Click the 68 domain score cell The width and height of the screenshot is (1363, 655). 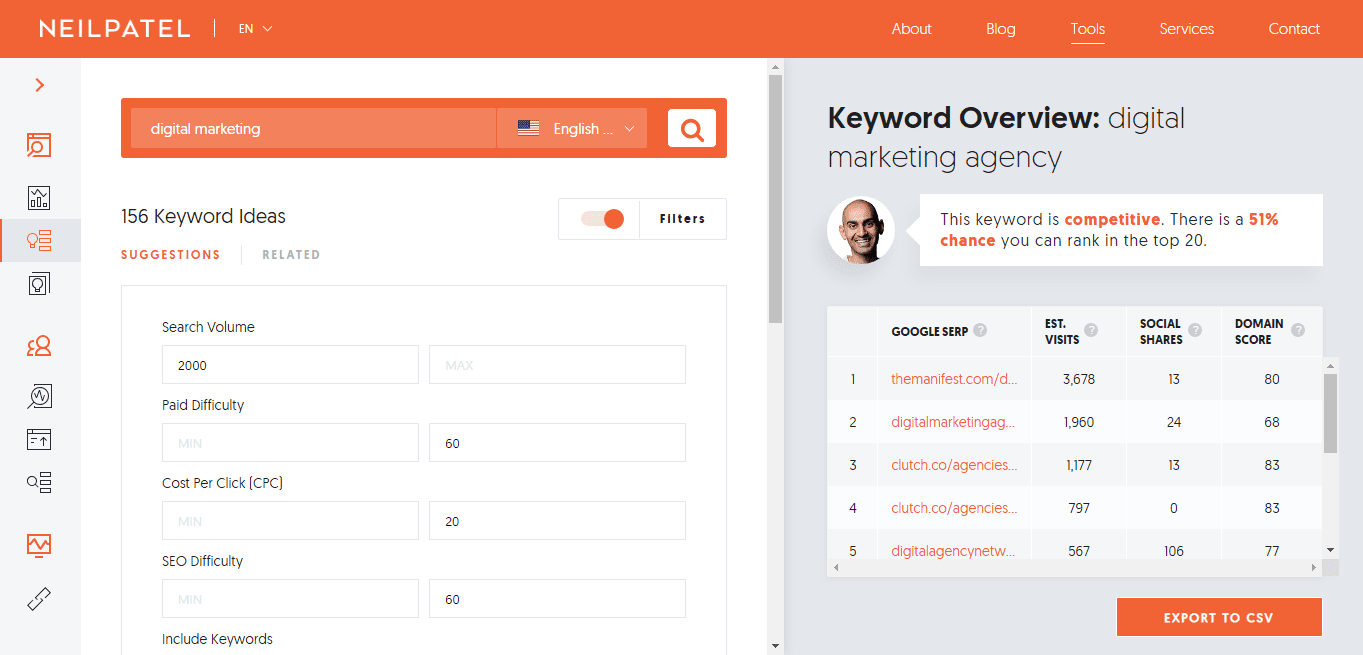pos(1272,422)
